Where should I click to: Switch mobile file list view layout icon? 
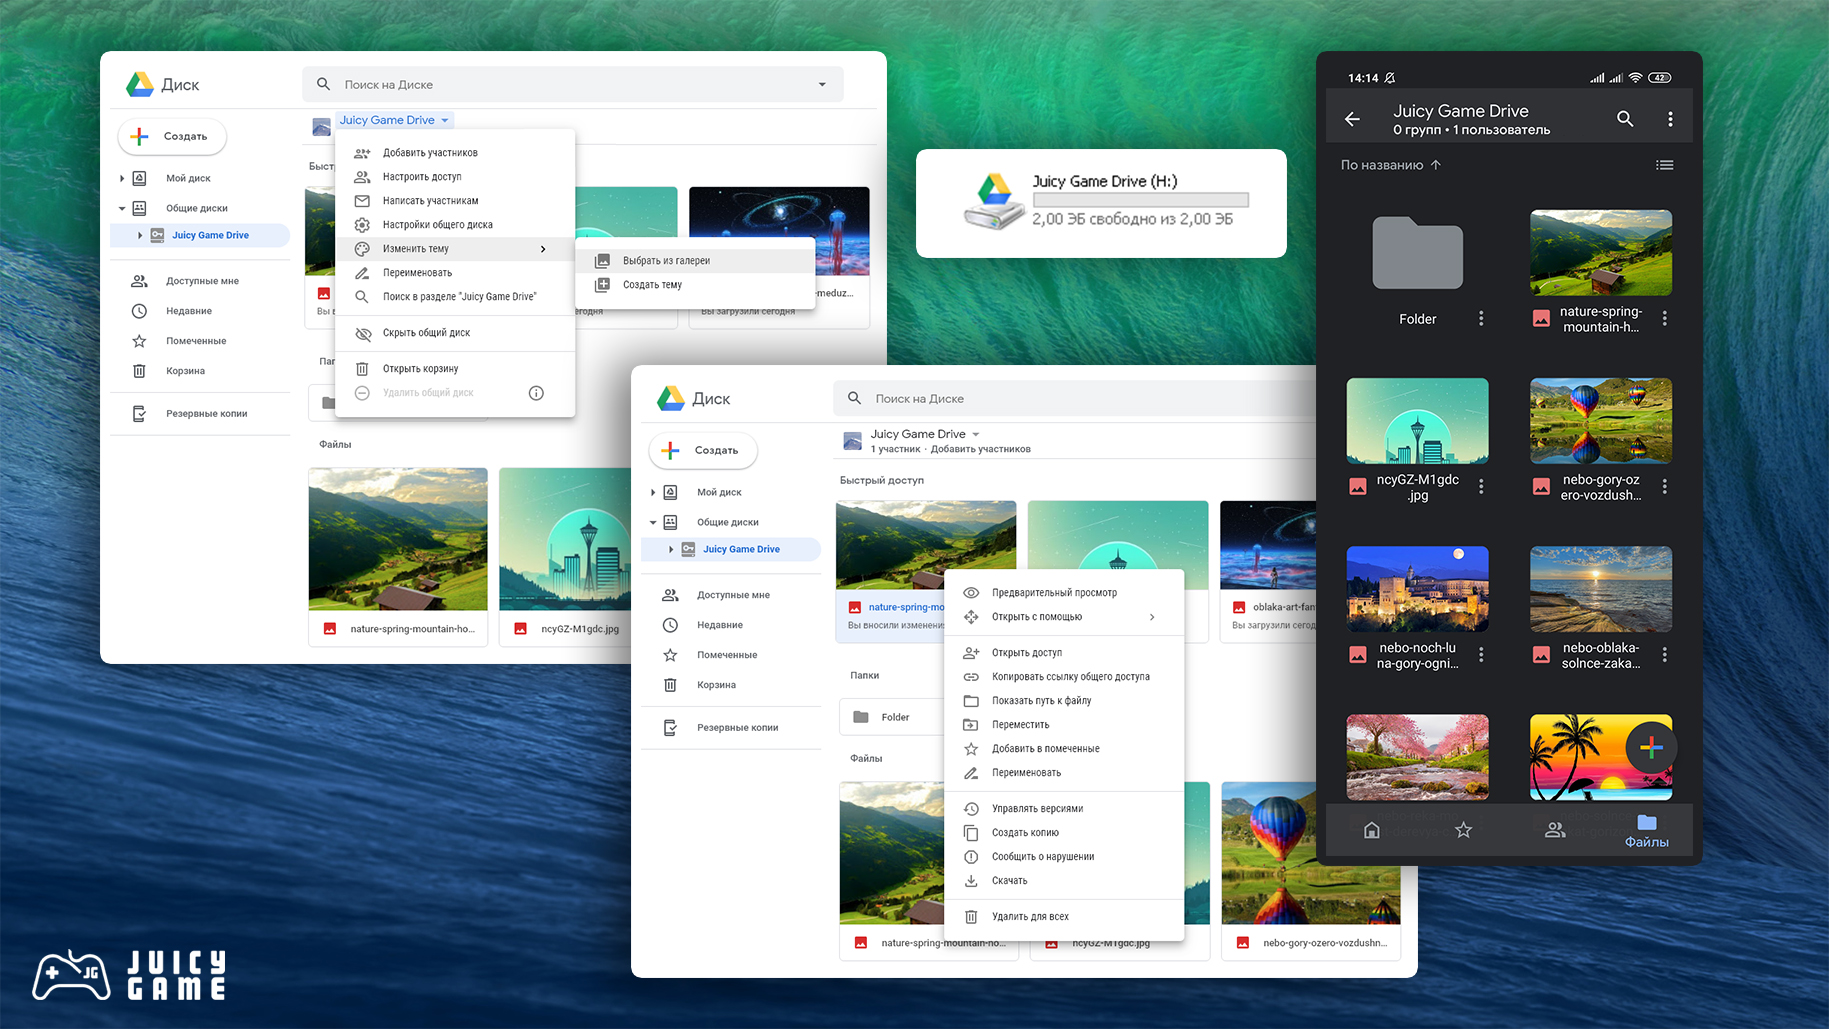click(x=1664, y=165)
